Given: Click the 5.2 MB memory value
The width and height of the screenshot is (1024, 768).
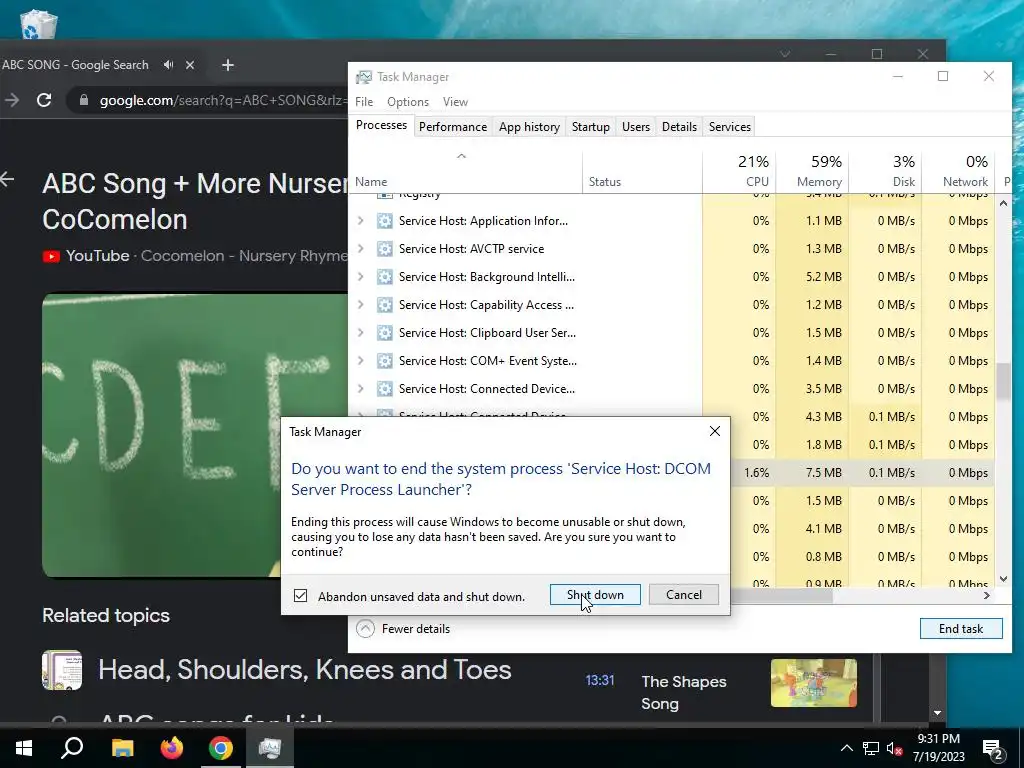Looking at the screenshot, I should tap(823, 277).
